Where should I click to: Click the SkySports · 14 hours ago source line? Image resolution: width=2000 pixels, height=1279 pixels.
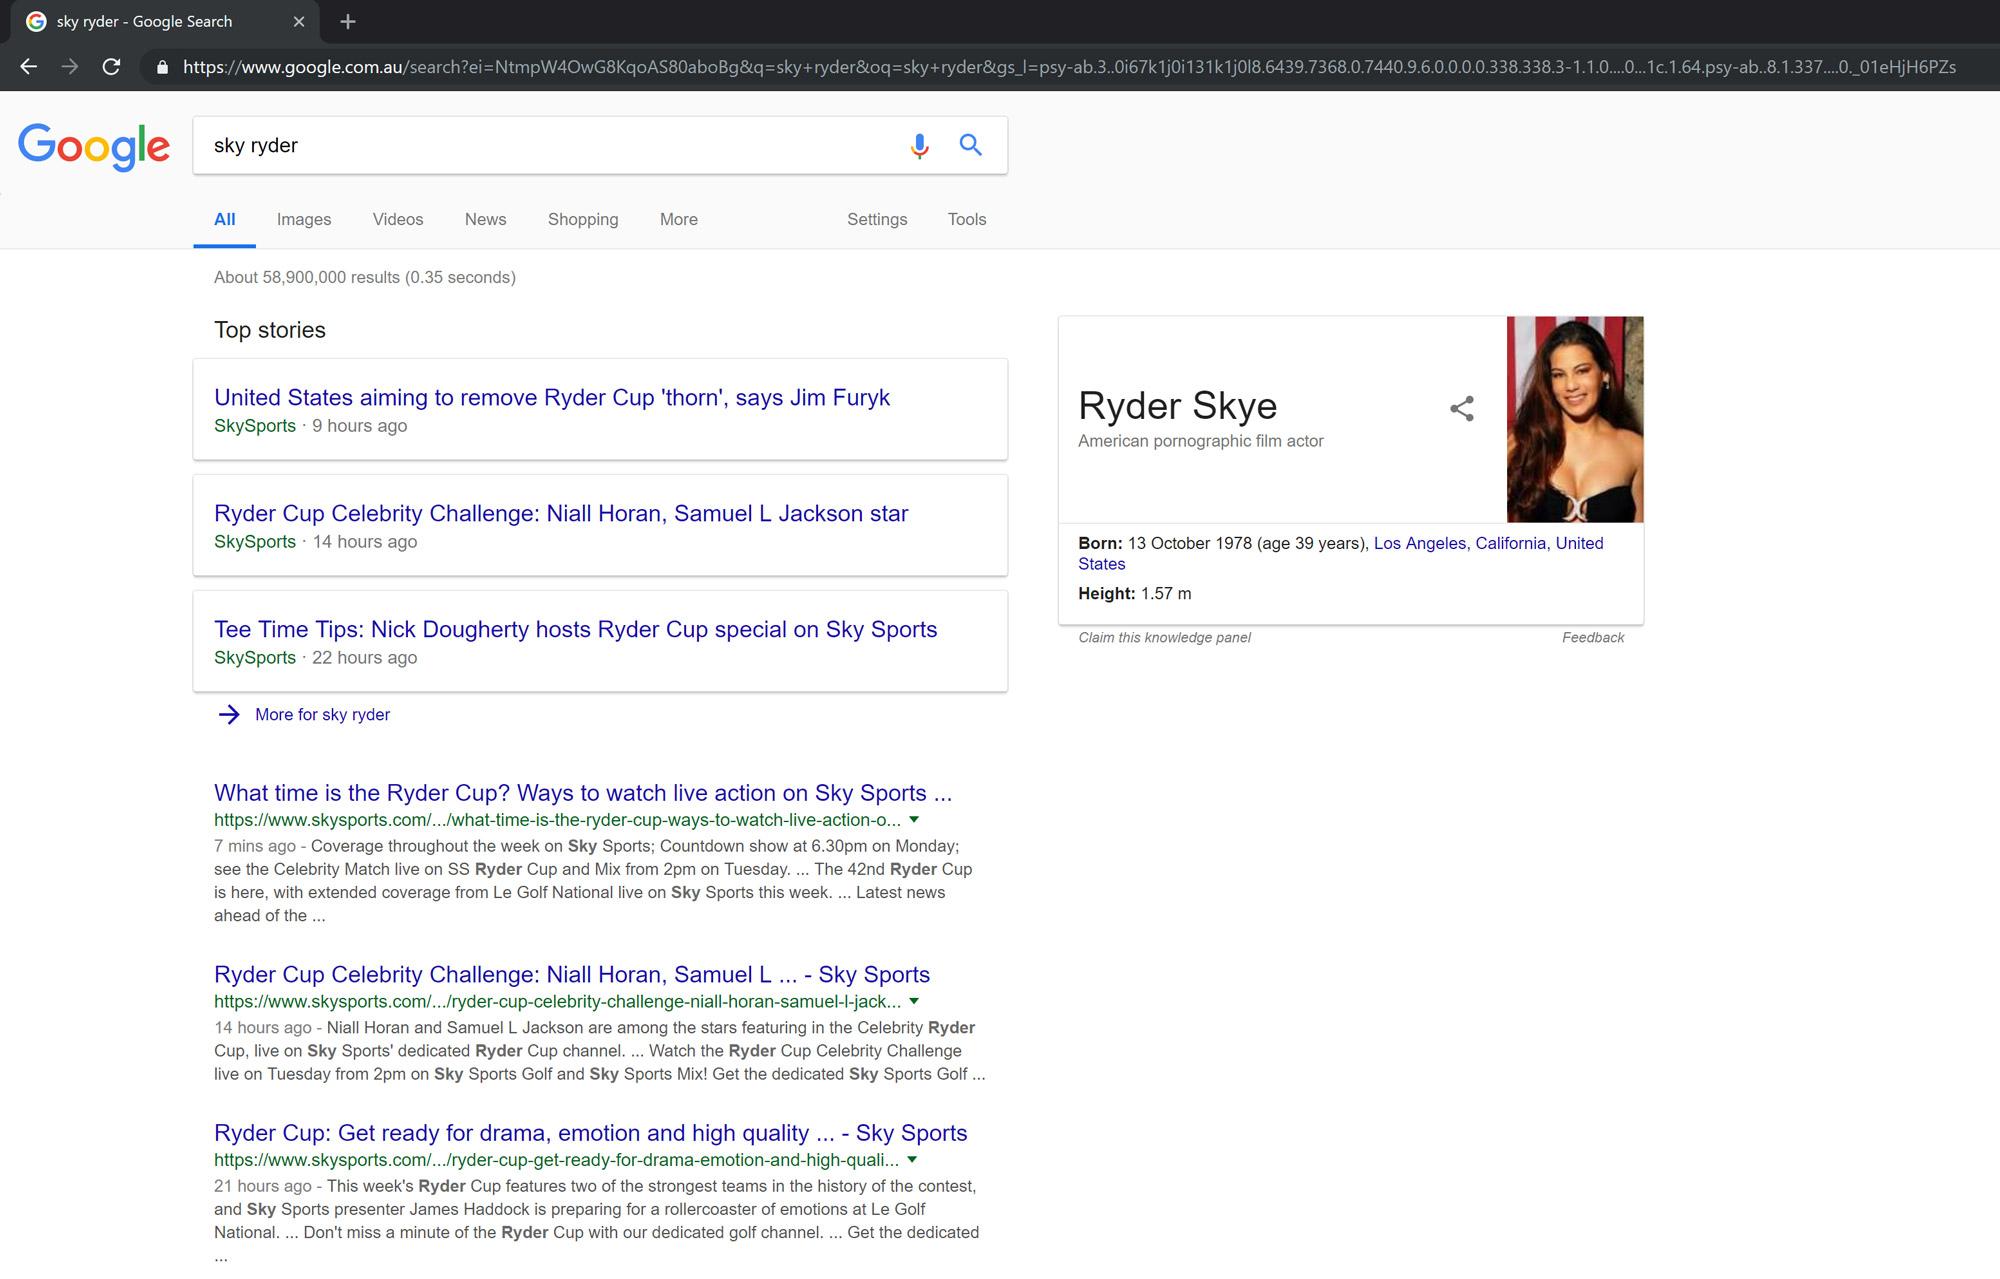pyautogui.click(x=315, y=542)
